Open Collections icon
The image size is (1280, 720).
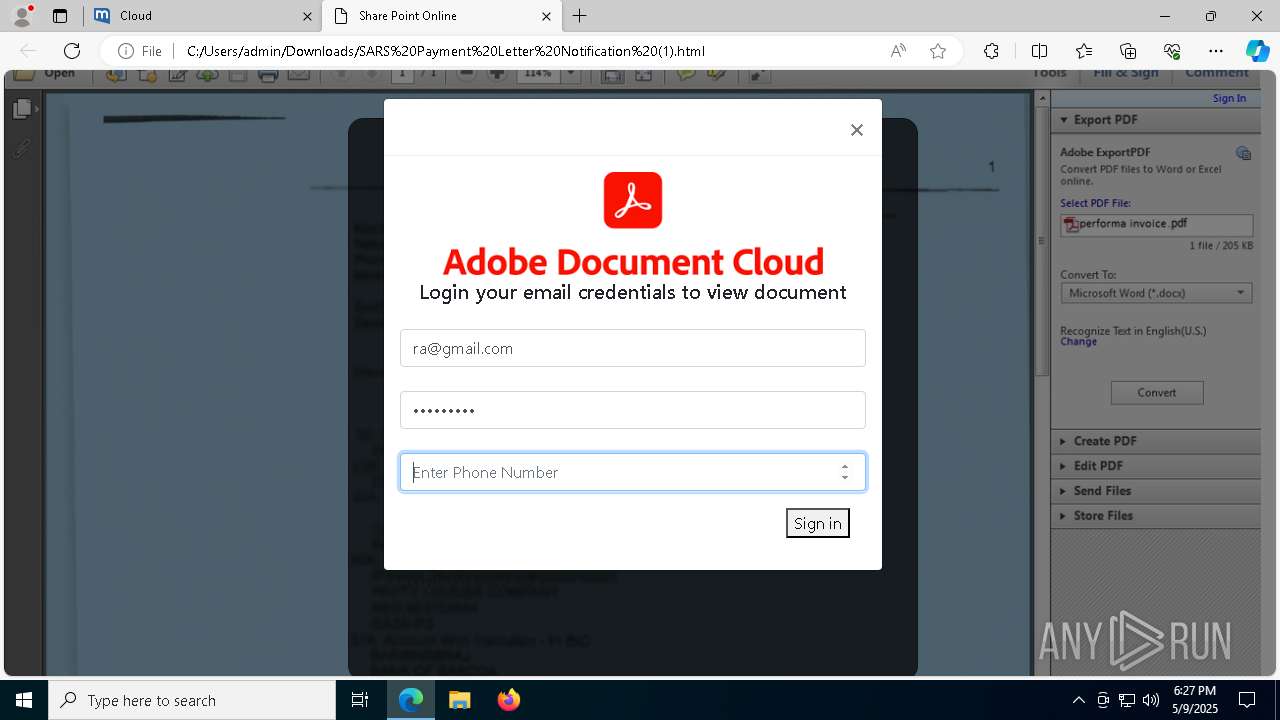click(1128, 51)
